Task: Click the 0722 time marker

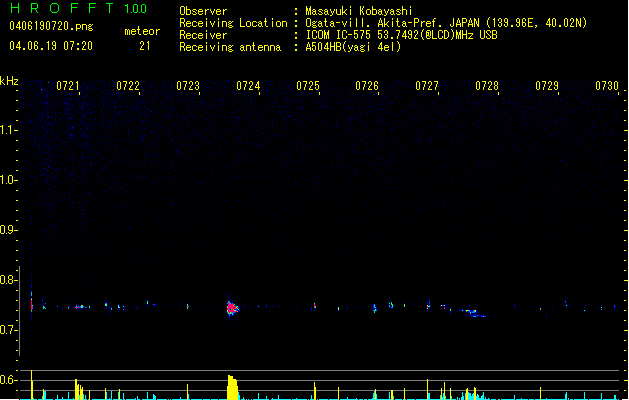Action: click(128, 86)
